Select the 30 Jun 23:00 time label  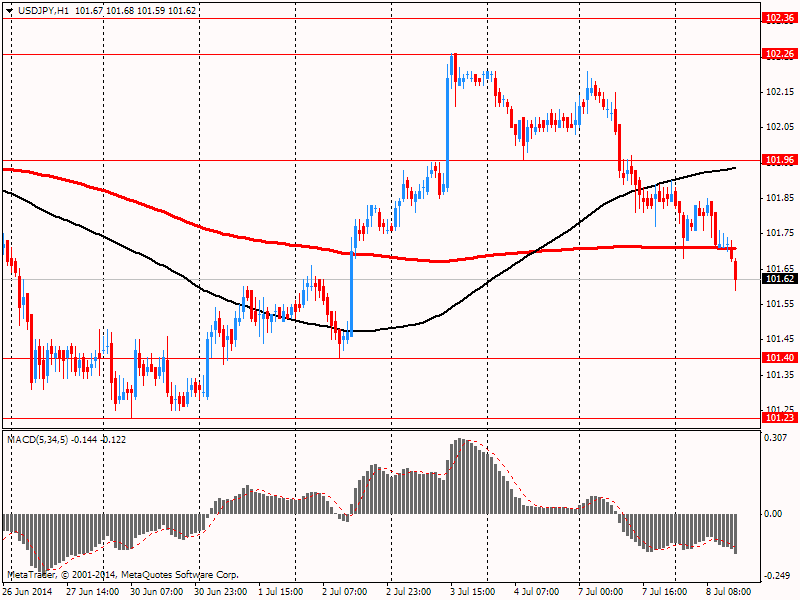(221, 591)
